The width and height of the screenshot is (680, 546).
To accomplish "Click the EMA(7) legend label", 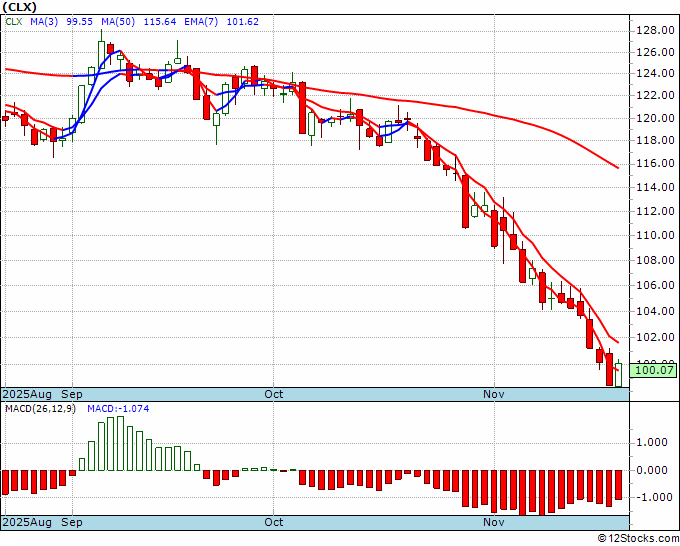I will coord(201,21).
